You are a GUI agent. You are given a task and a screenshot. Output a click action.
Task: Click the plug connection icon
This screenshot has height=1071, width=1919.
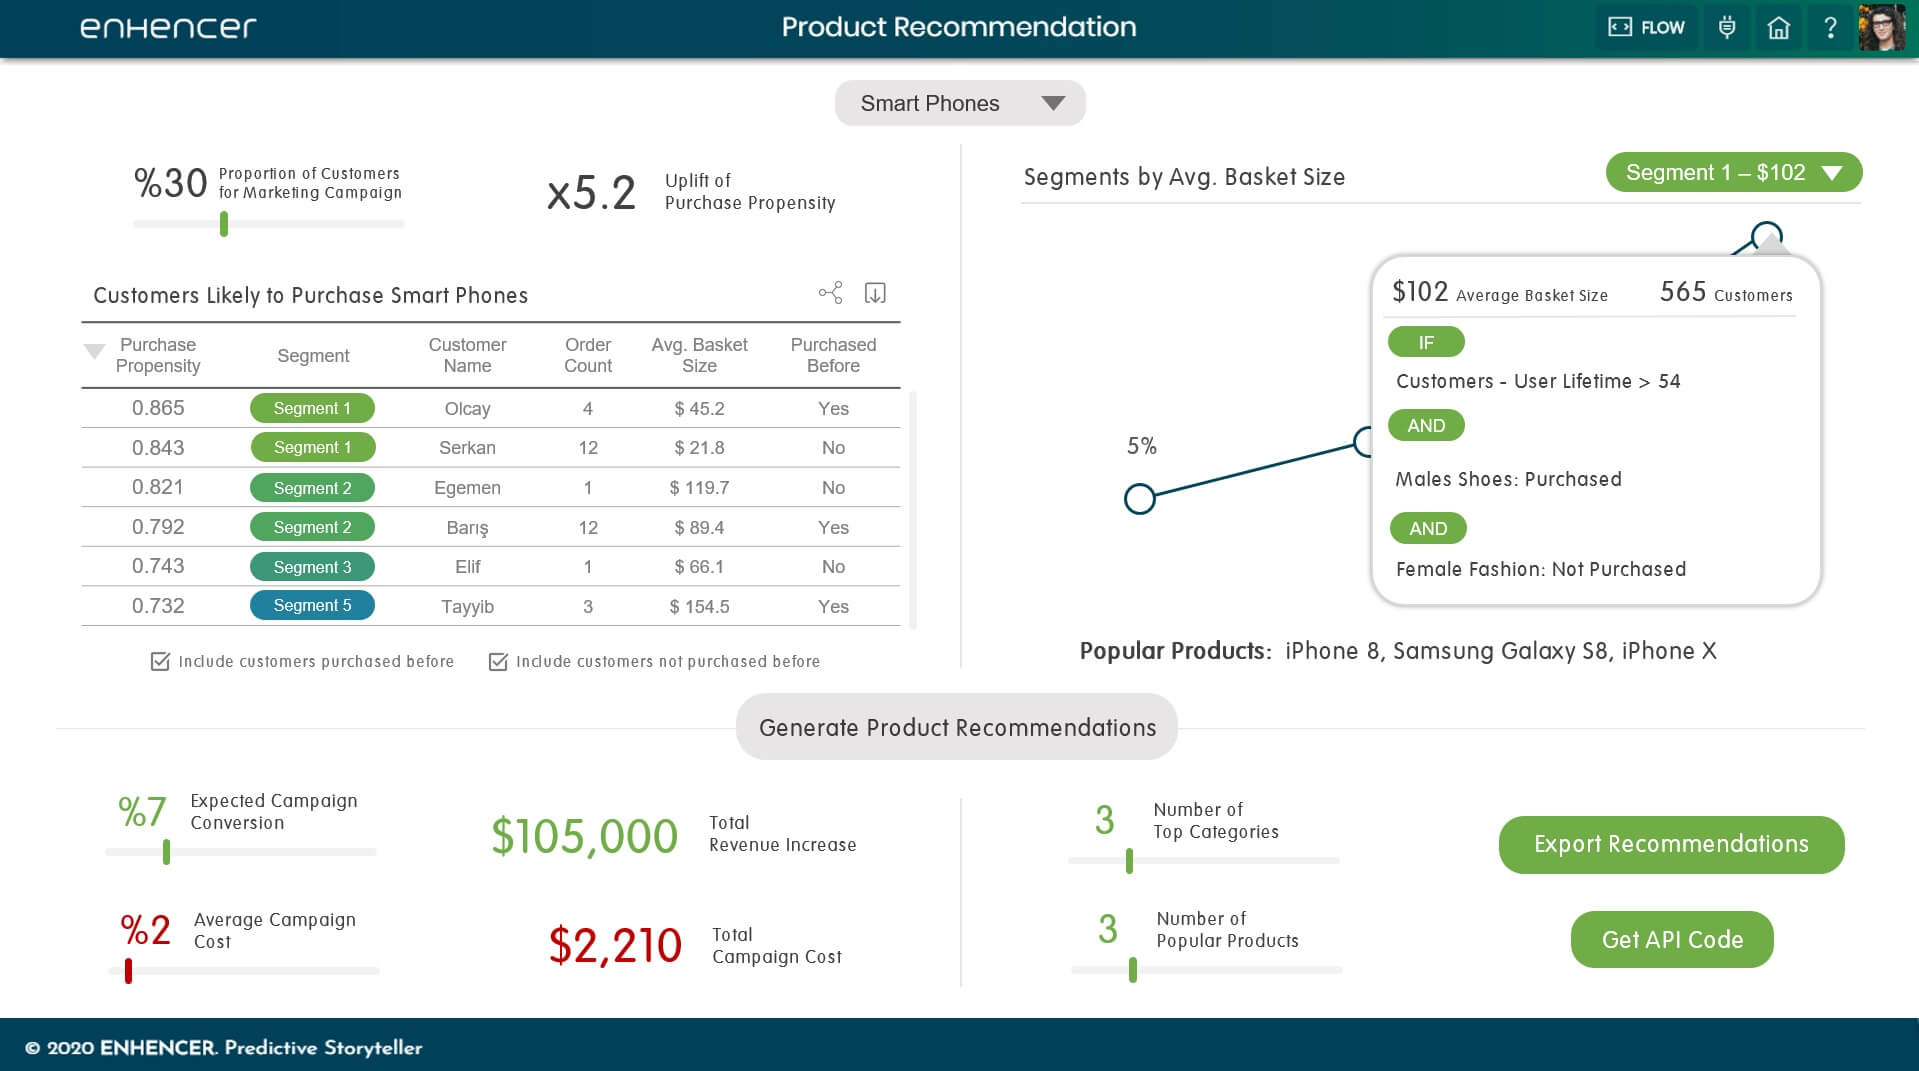[x=1727, y=27]
